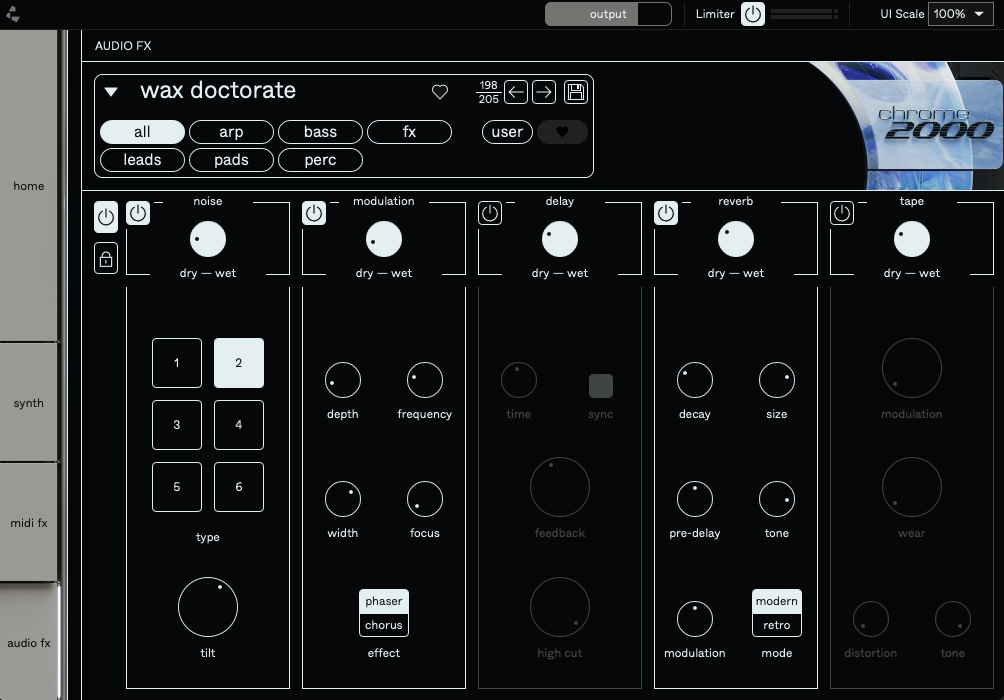The width and height of the screenshot is (1004, 700).
Task: Select the phaser effect
Action: [384, 601]
